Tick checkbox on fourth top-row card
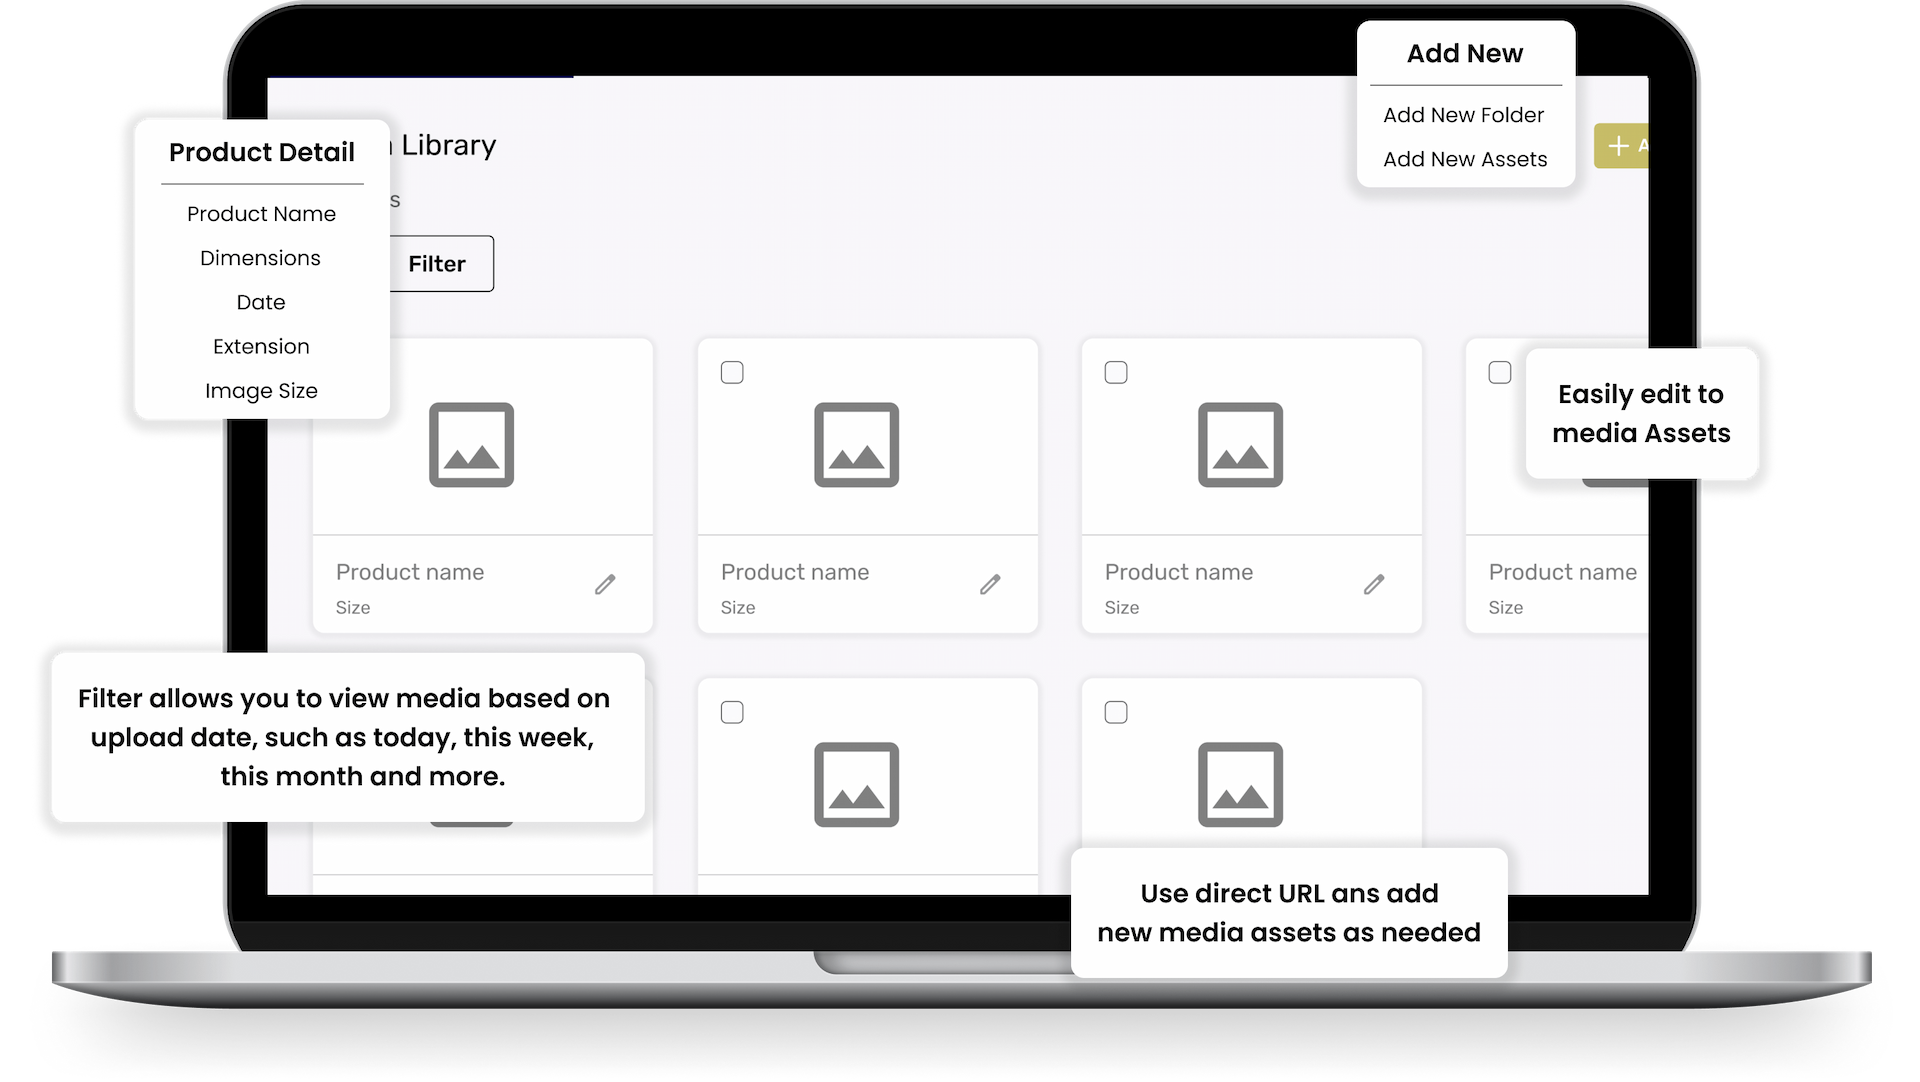This screenshot has height=1082, width=1920. point(1500,373)
